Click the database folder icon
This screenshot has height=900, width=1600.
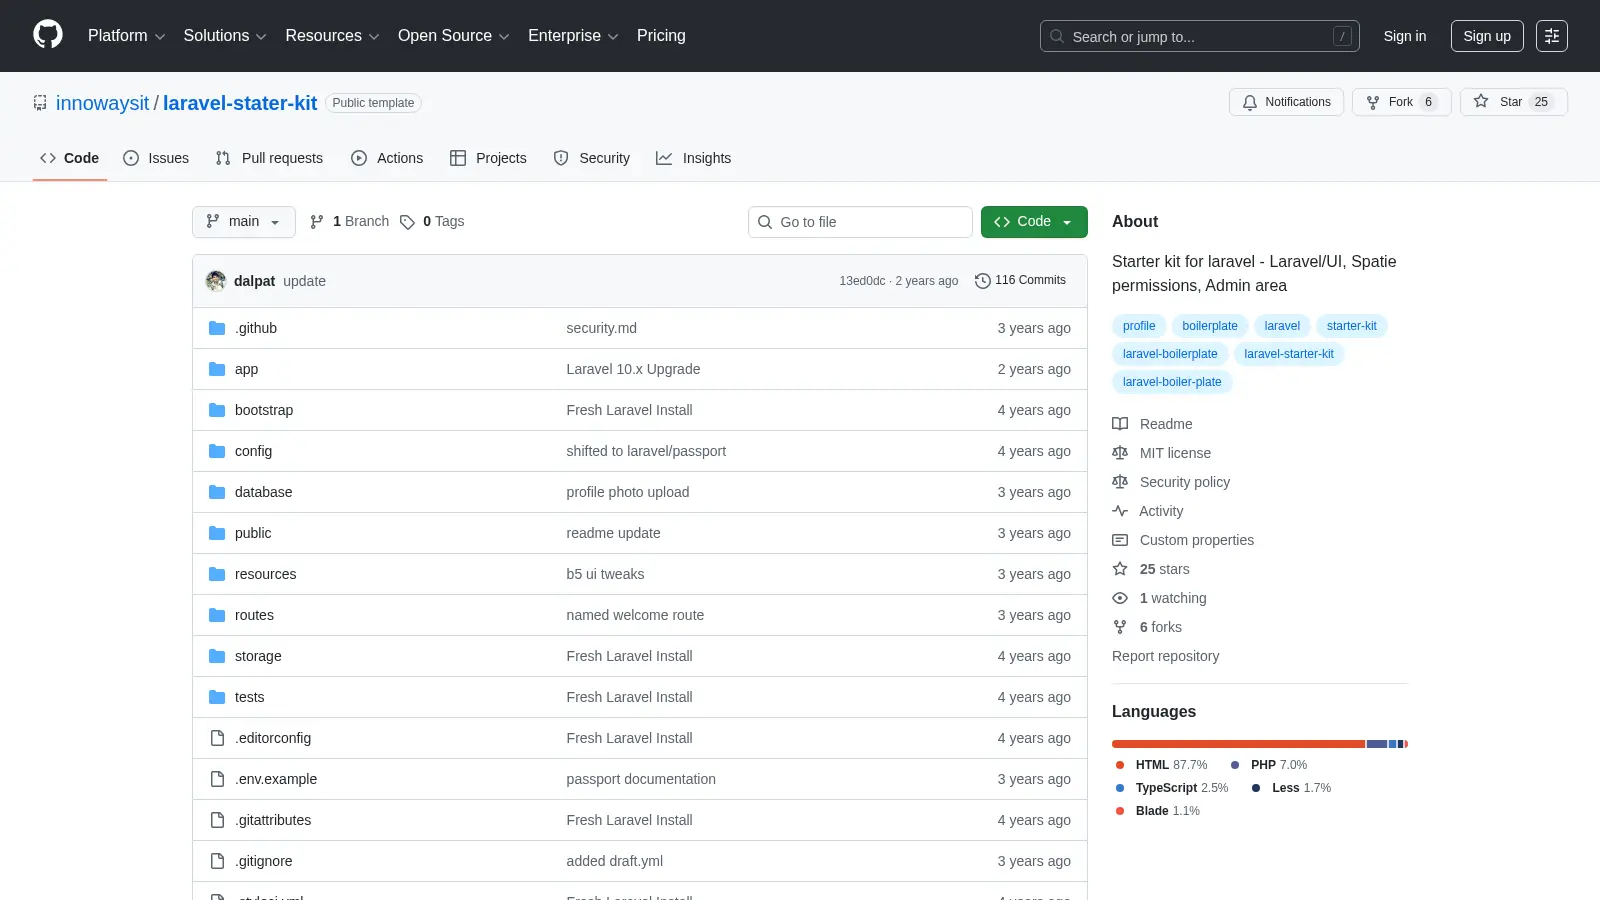pyautogui.click(x=217, y=492)
